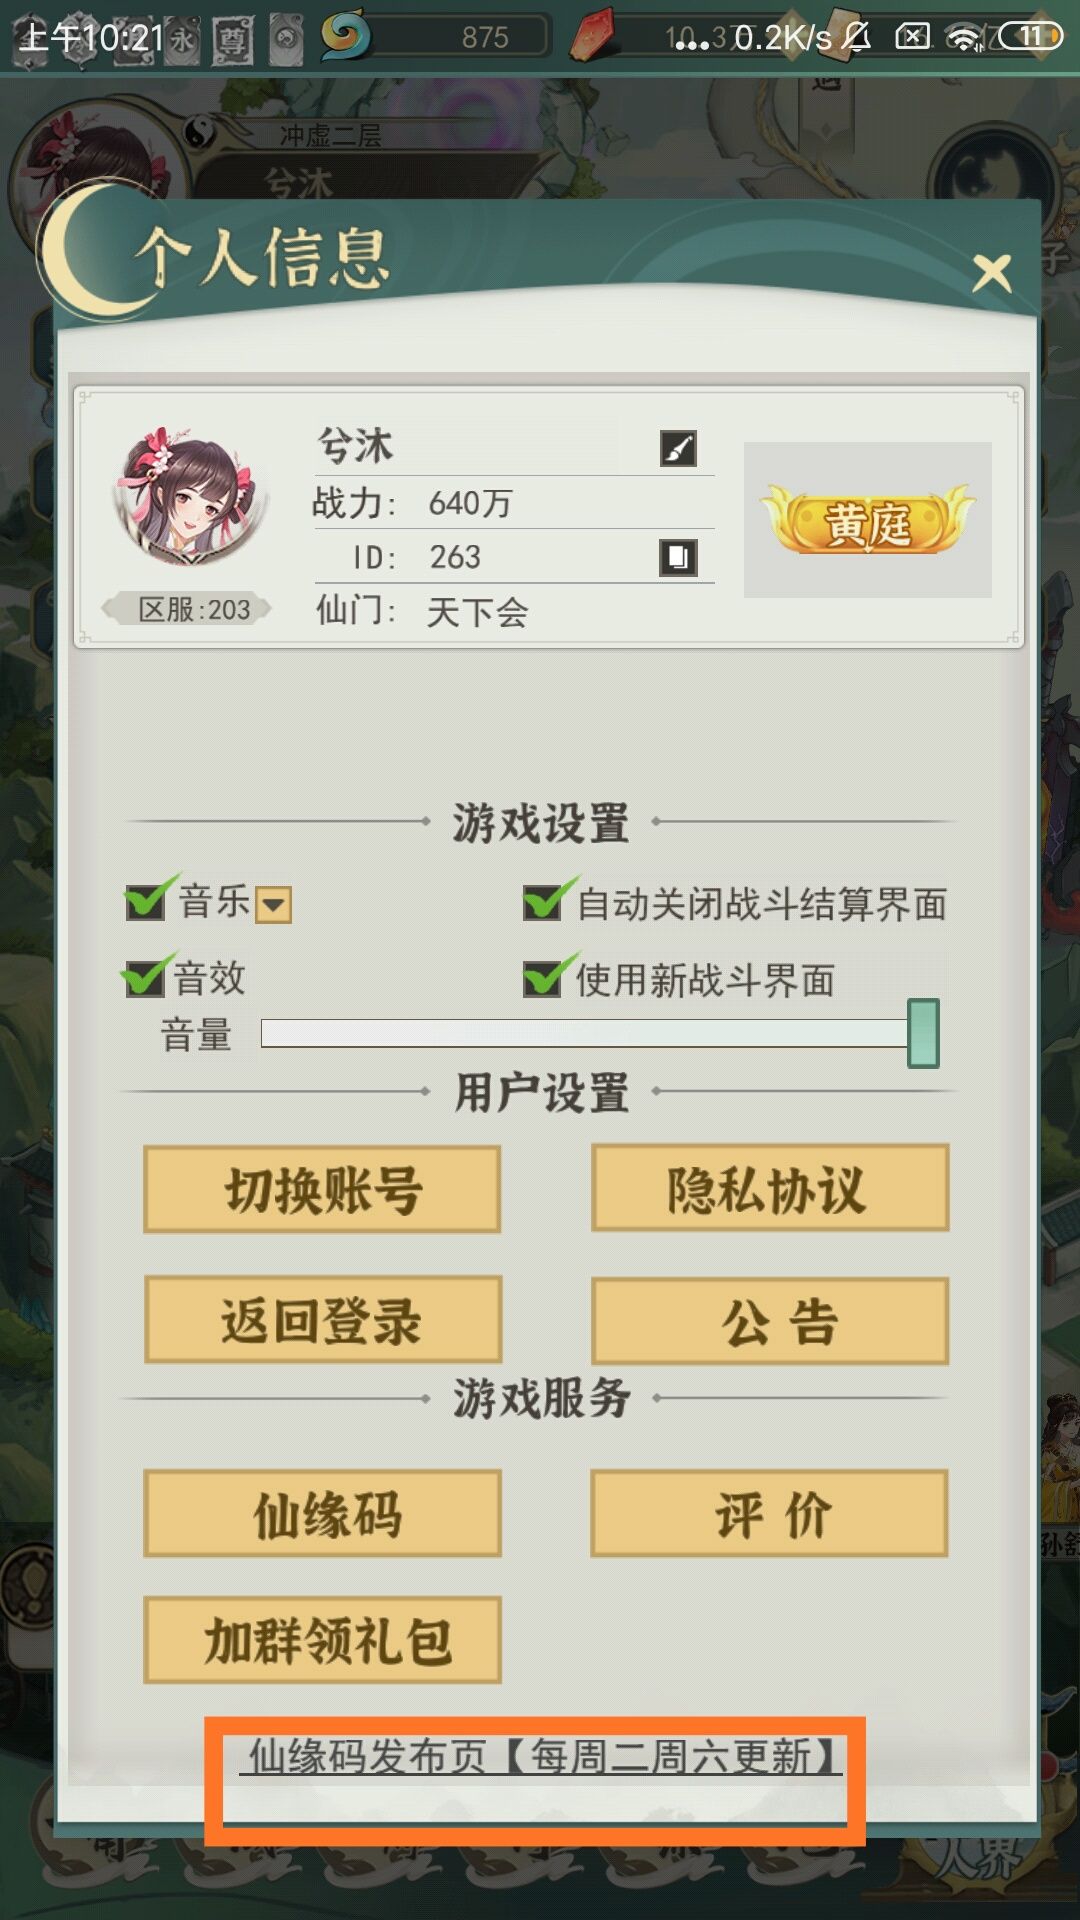Choose 返回登录 to return to login
The image size is (1080, 1920).
(322, 1320)
